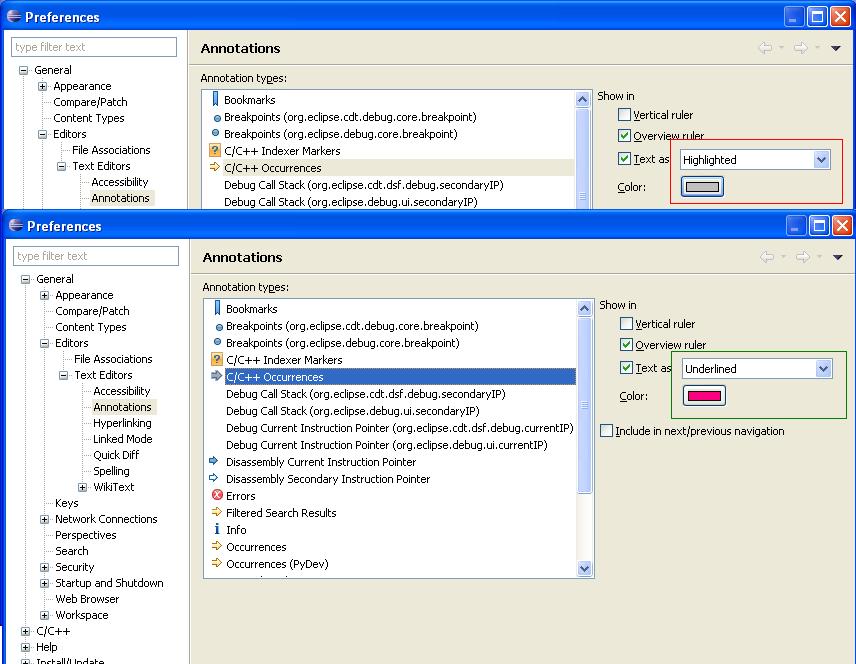Open Perspectives preference page
The width and height of the screenshot is (856, 664).
click(86, 535)
